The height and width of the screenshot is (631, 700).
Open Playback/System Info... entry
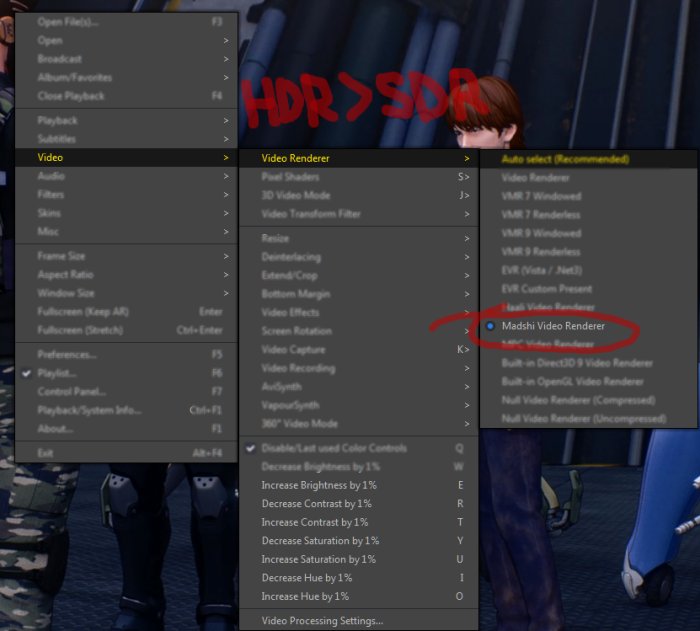[126, 410]
